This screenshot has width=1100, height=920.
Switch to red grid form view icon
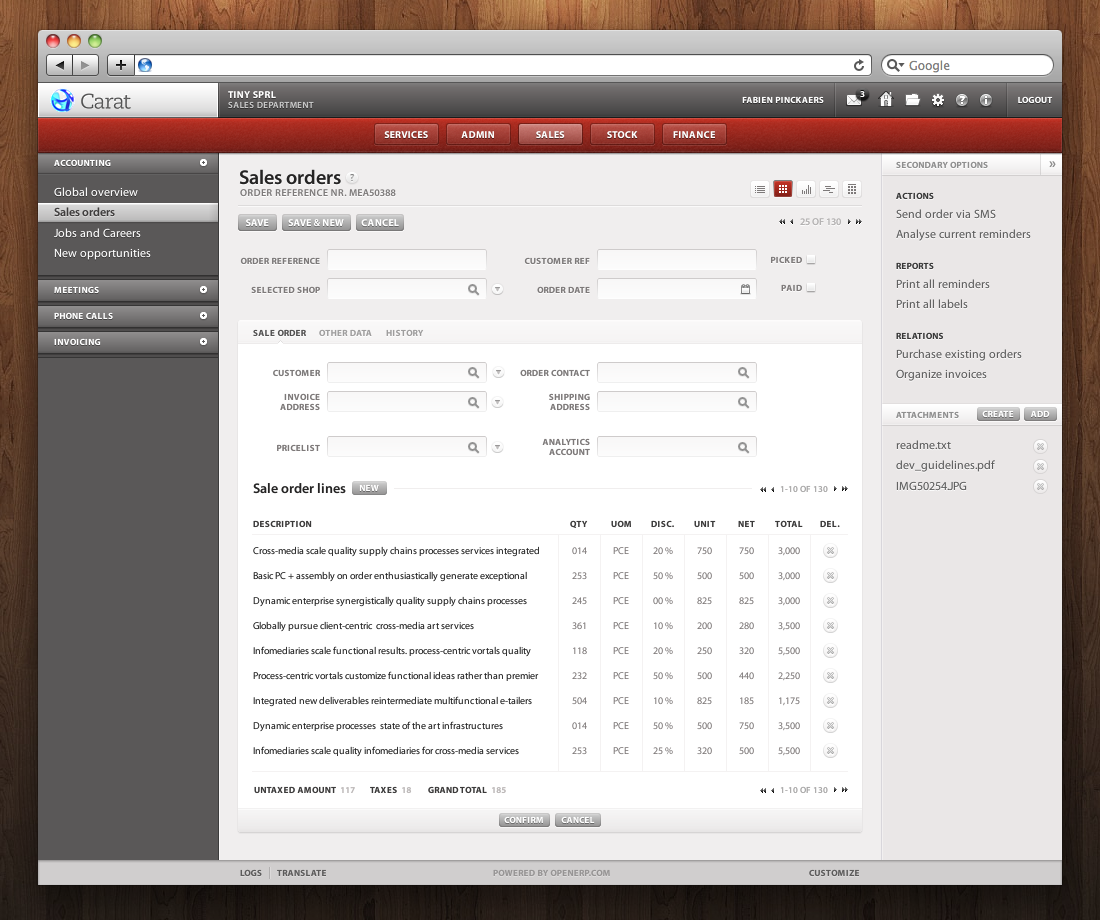[x=783, y=189]
